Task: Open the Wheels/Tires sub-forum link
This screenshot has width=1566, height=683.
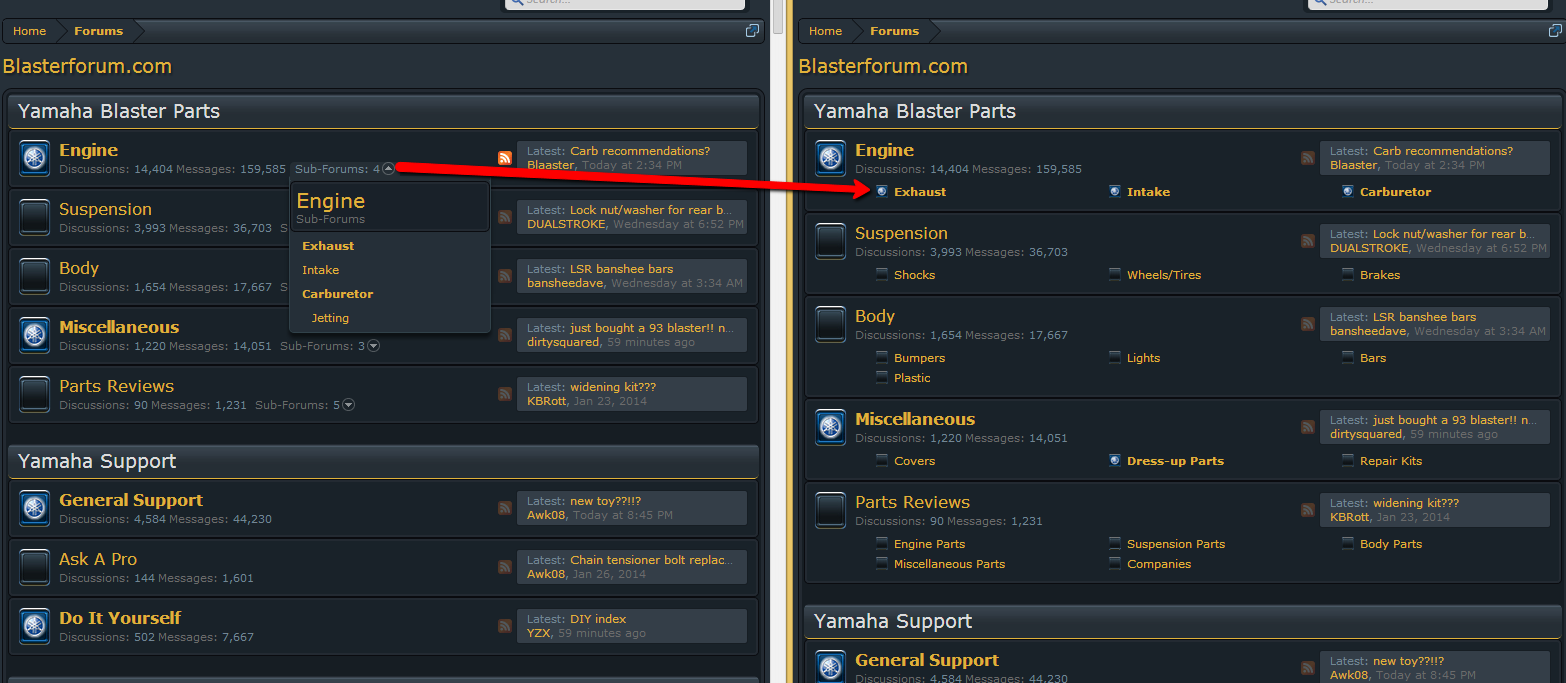Action: point(1164,275)
